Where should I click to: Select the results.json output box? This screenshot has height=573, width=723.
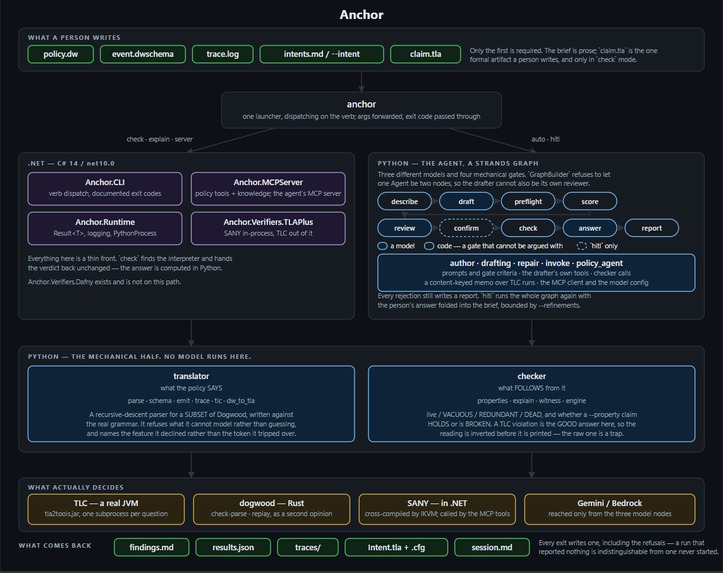coord(233,547)
